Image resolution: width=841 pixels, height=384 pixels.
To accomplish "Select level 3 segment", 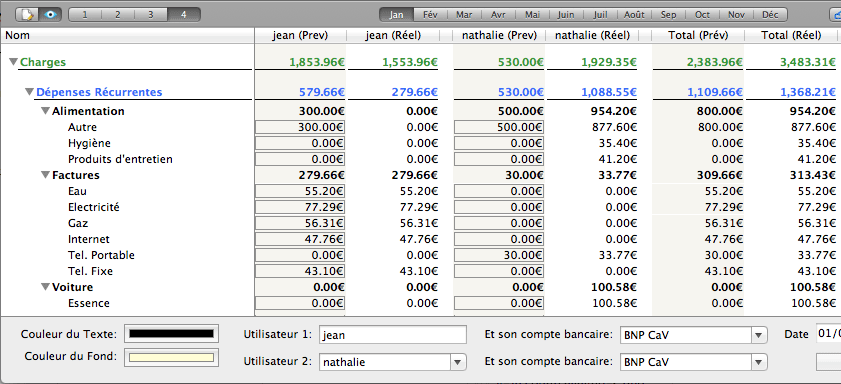I will 151,14.
